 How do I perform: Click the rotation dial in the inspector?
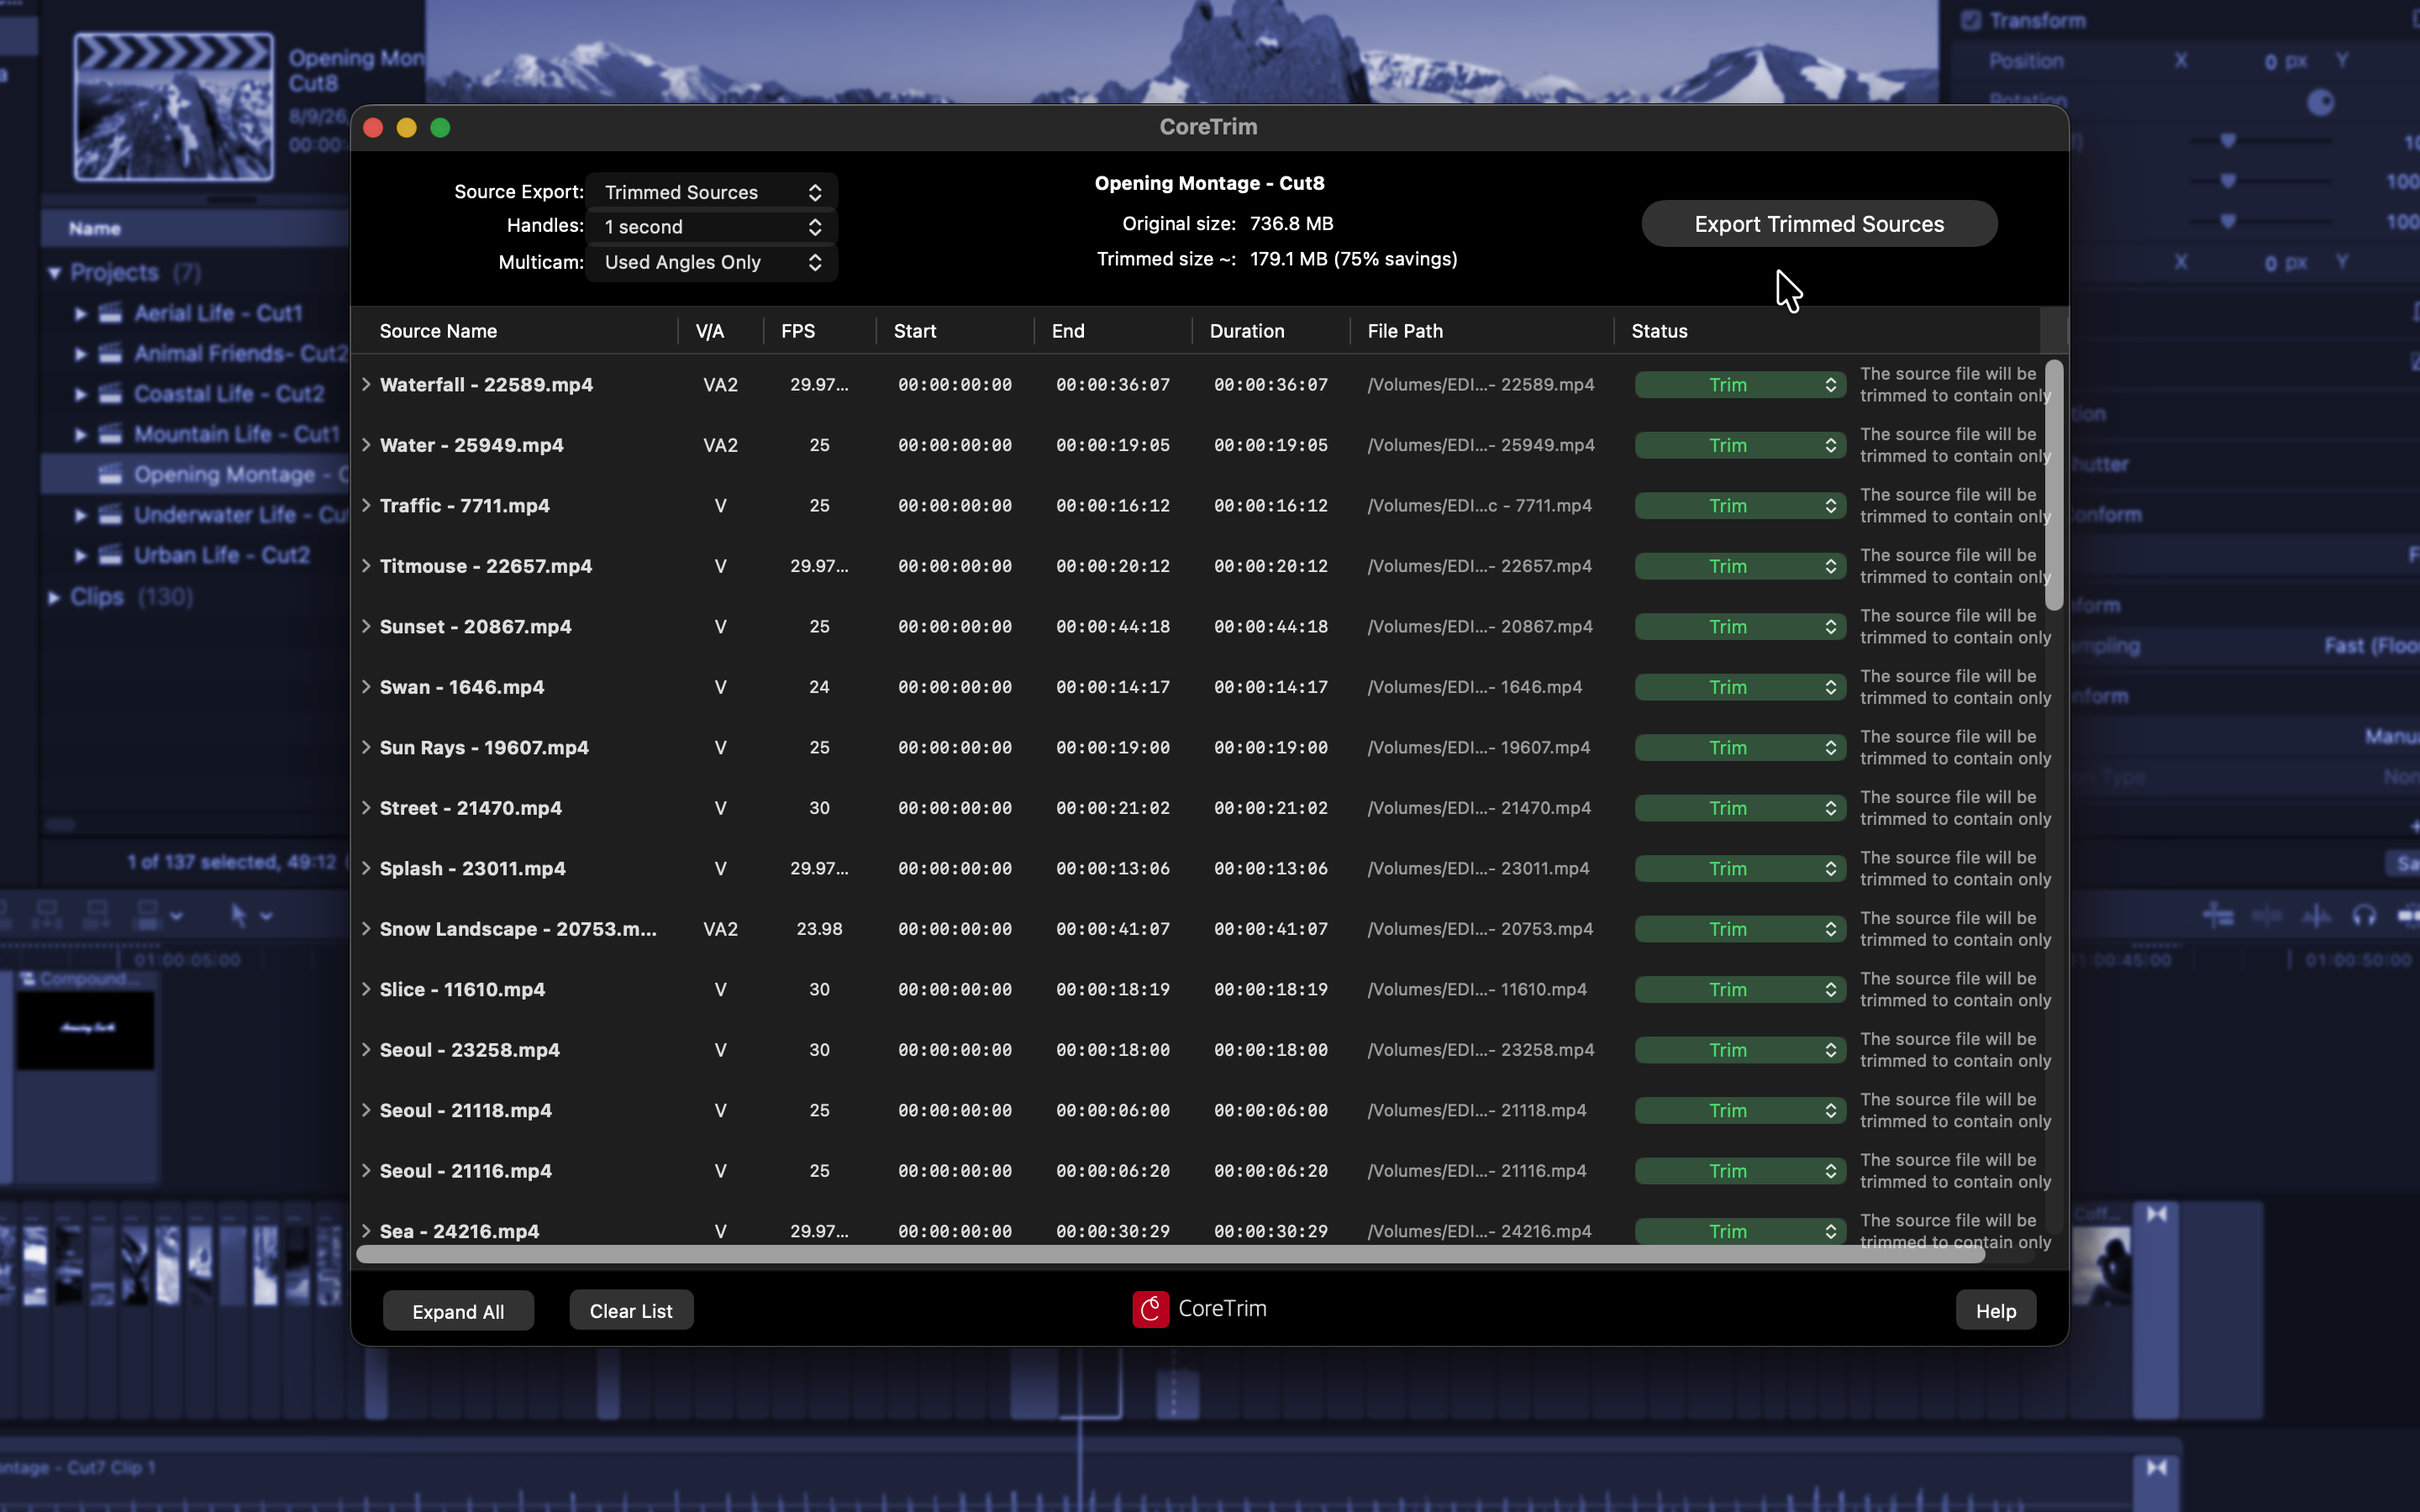2320,103
